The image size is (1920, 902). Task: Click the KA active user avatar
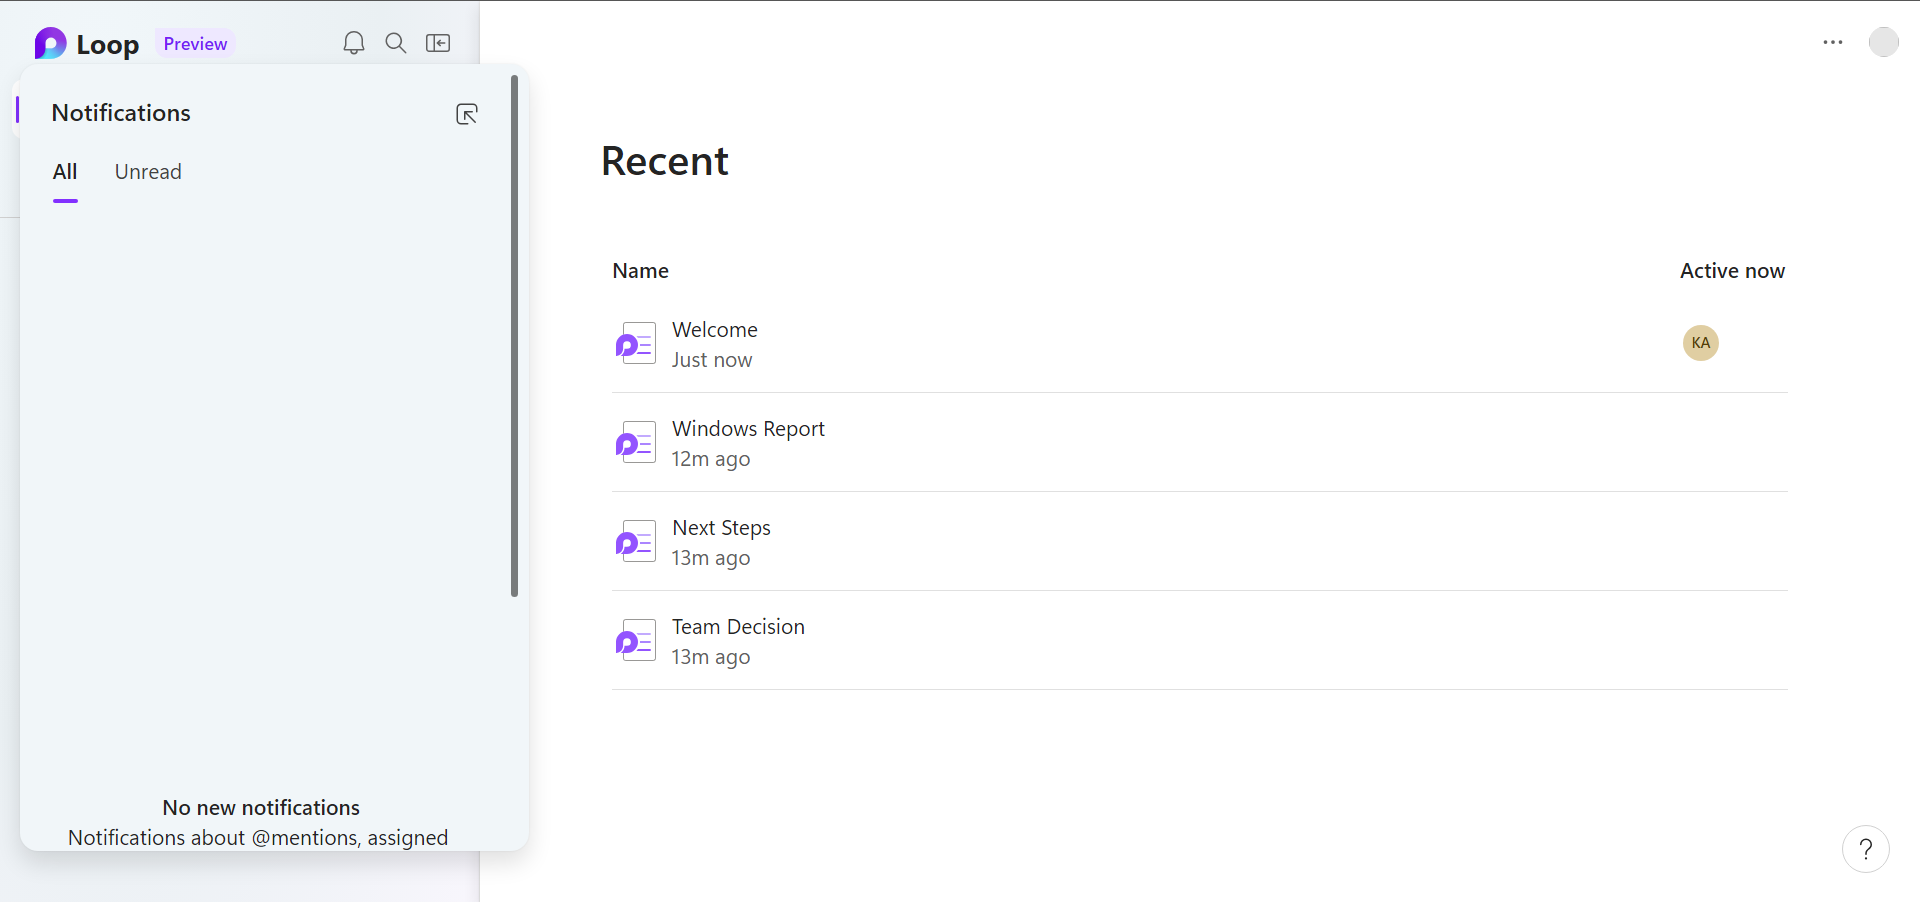[1701, 343]
